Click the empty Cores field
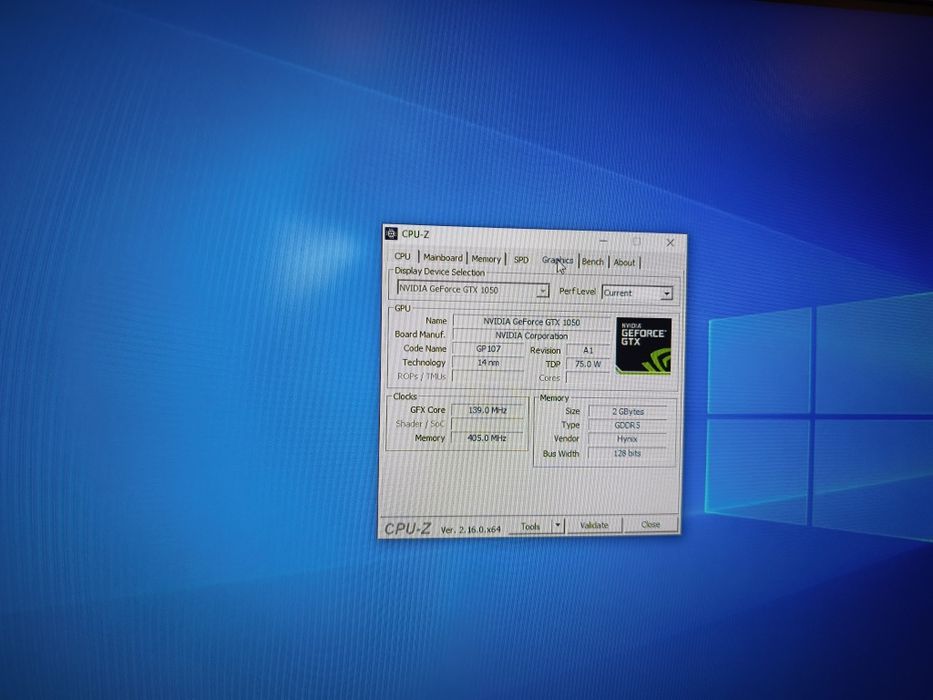This screenshot has height=700, width=933. (x=588, y=378)
